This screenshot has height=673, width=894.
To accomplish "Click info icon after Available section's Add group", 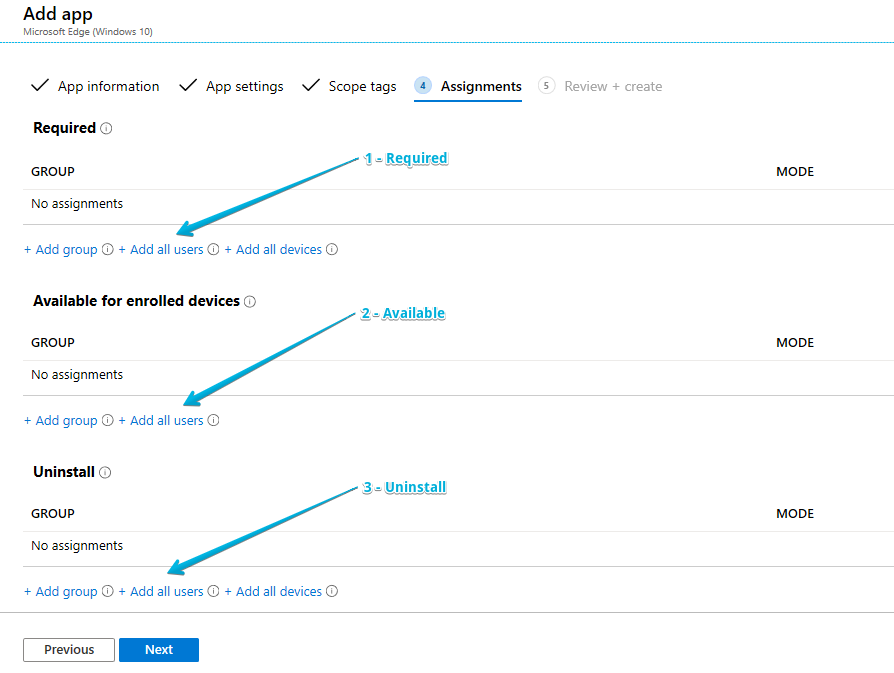I will click(108, 421).
